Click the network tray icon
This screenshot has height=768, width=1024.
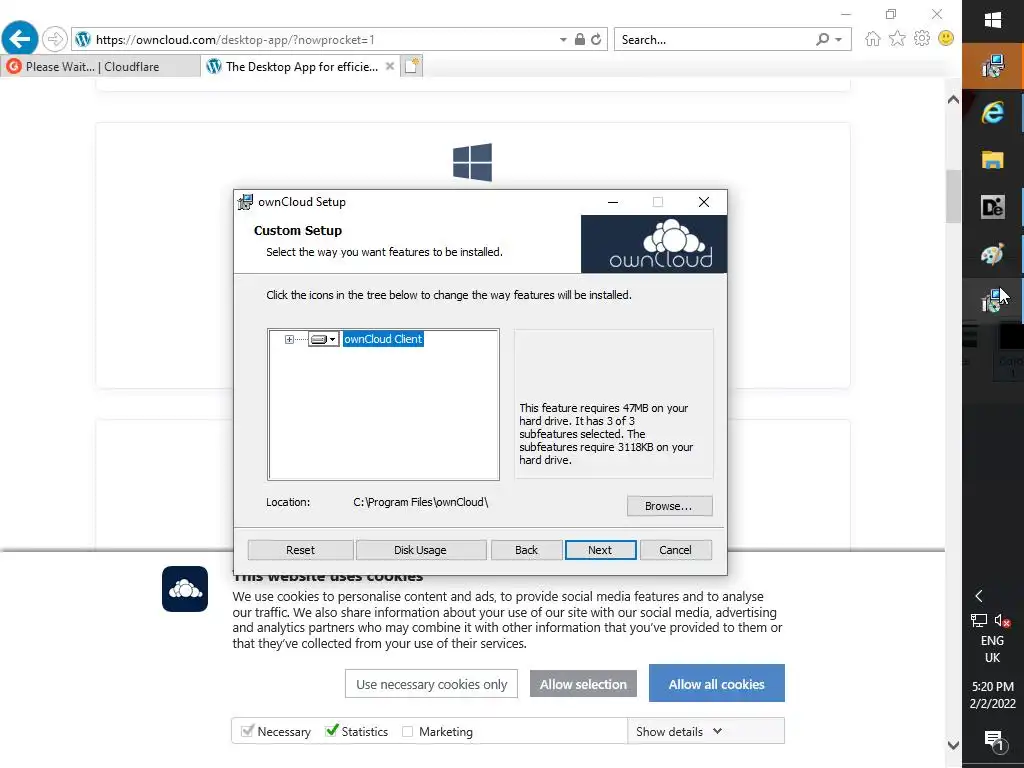pyautogui.click(x=979, y=620)
